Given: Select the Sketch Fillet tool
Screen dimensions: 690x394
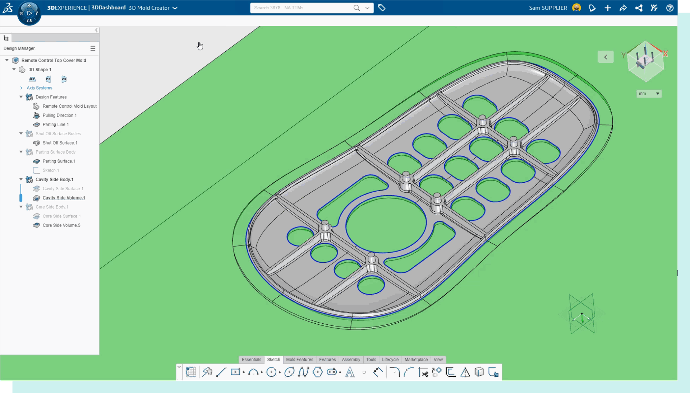Looking at the screenshot, I should [x=395, y=372].
